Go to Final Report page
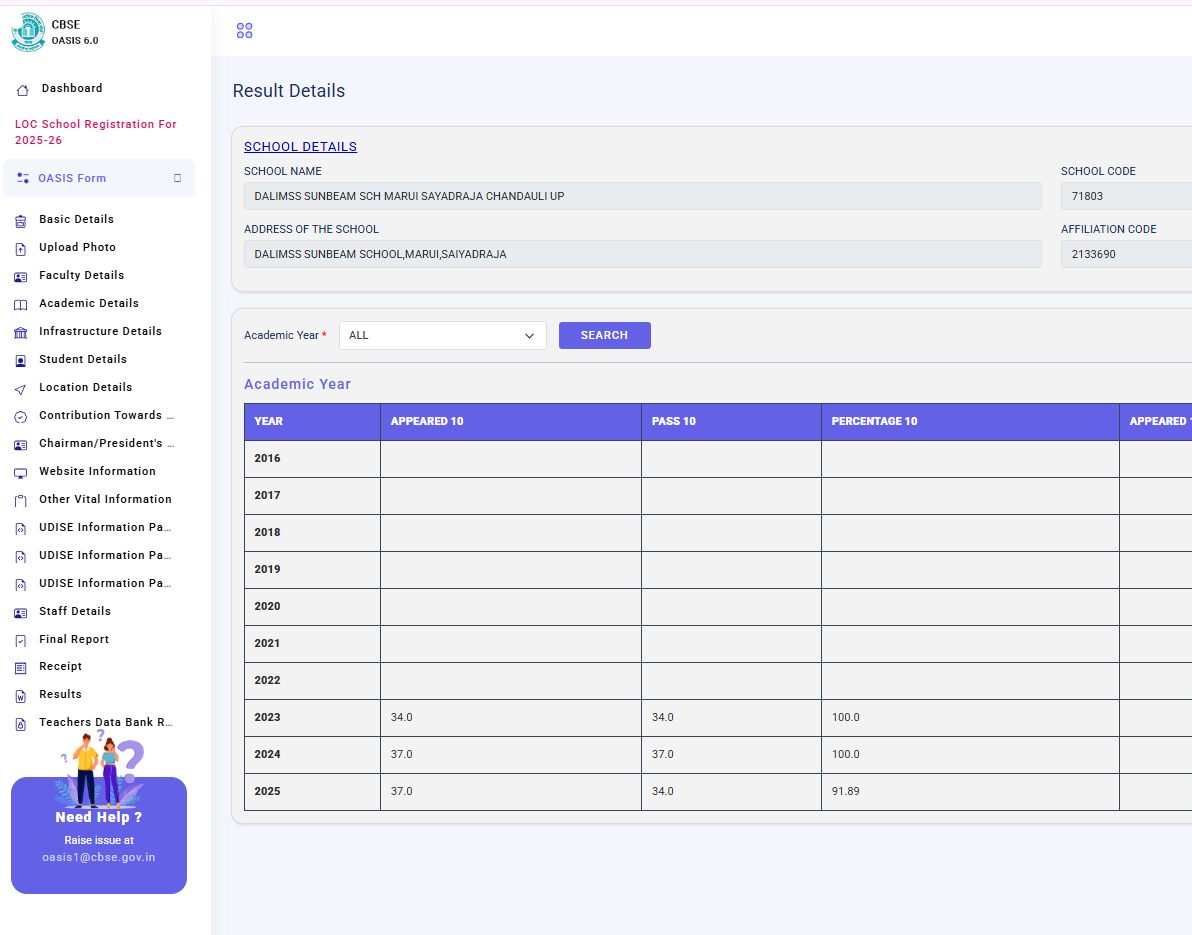The width and height of the screenshot is (1192, 935). pos(74,639)
